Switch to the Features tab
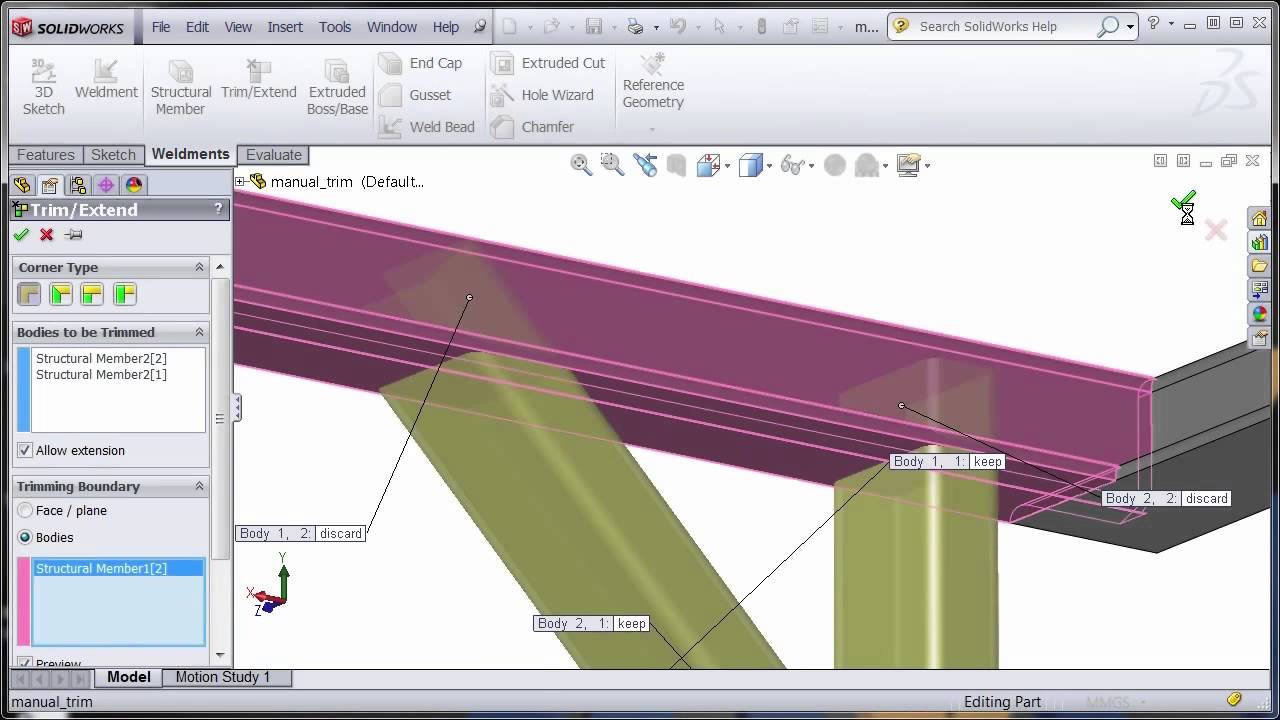Screen dimensions: 1280x720 coord(45,155)
